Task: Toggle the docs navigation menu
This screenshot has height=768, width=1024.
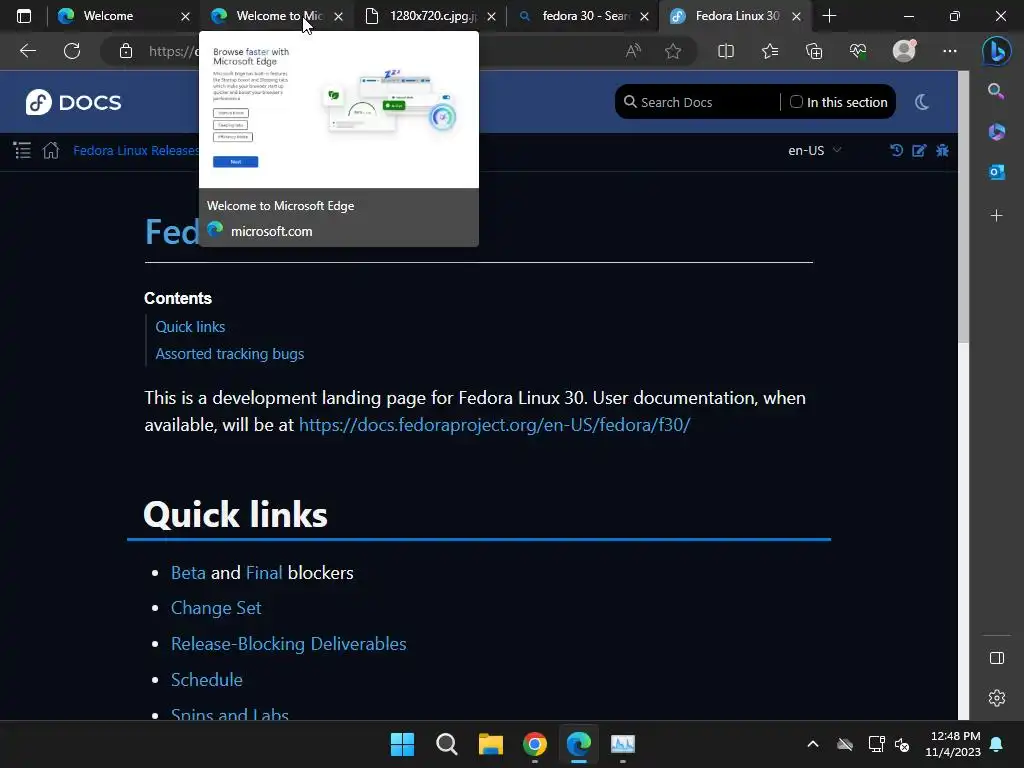Action: click(x=22, y=151)
